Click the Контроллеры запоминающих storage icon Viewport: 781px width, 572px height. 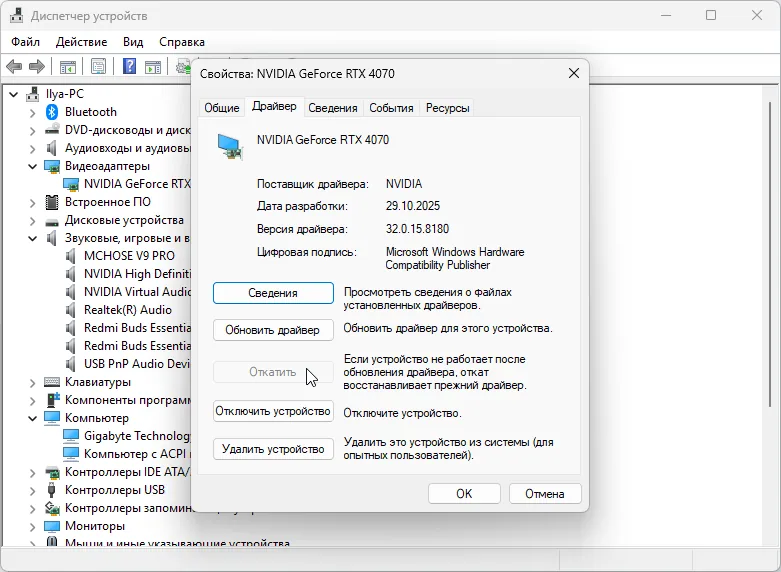(52, 508)
